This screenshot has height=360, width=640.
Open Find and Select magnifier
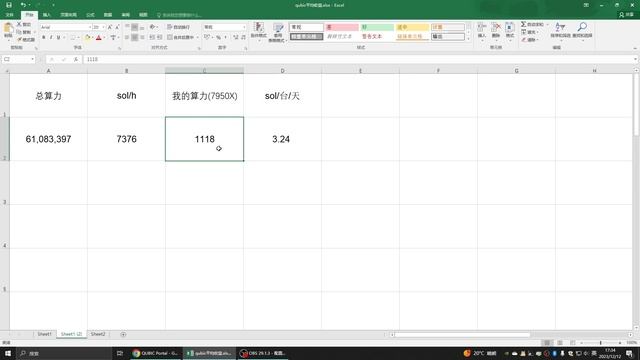tap(582, 31)
